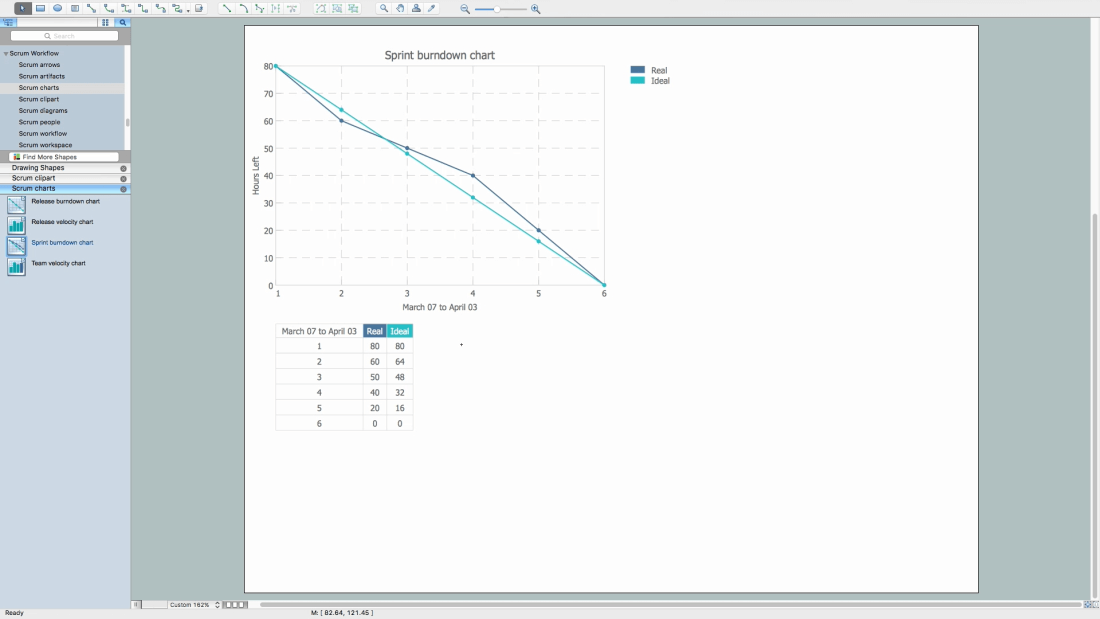The image size is (1100, 619).
Task: Open Scrum arrows library
Action: tap(39, 65)
